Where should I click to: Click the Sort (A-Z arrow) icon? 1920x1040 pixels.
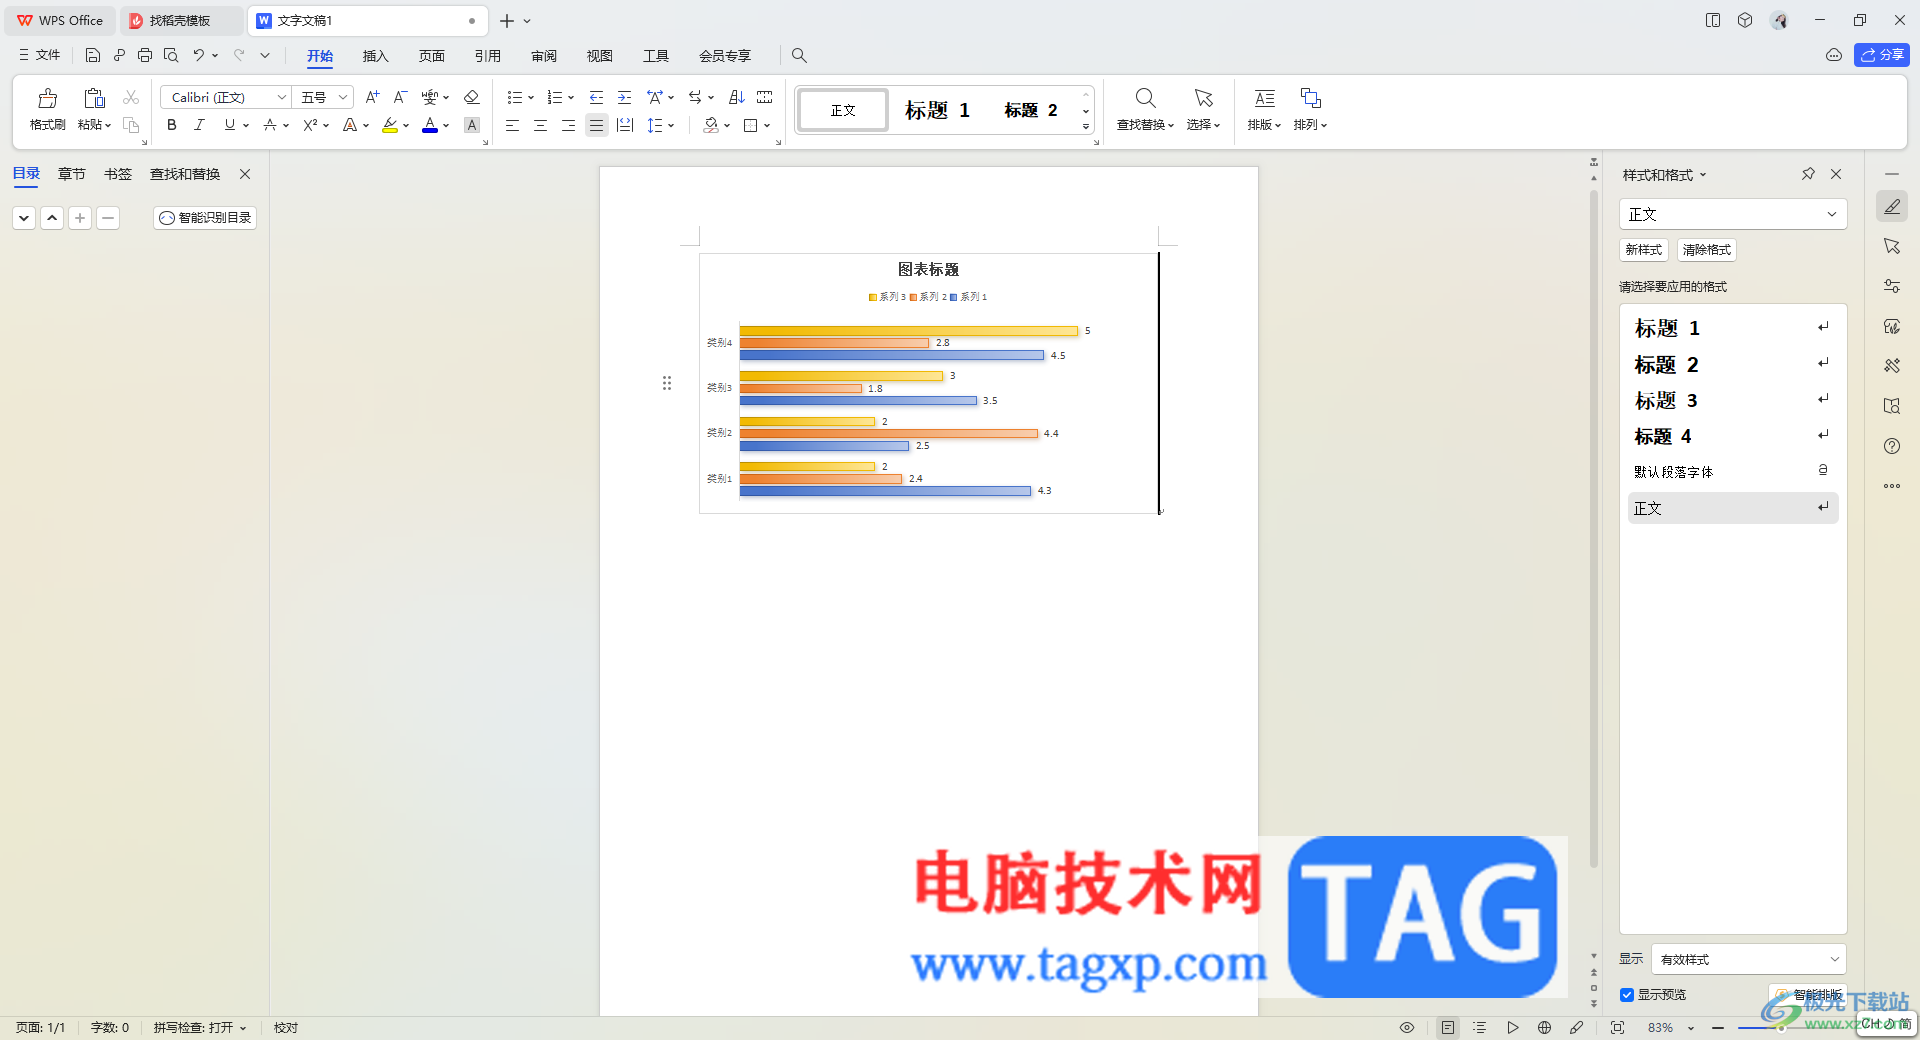coord(737,97)
